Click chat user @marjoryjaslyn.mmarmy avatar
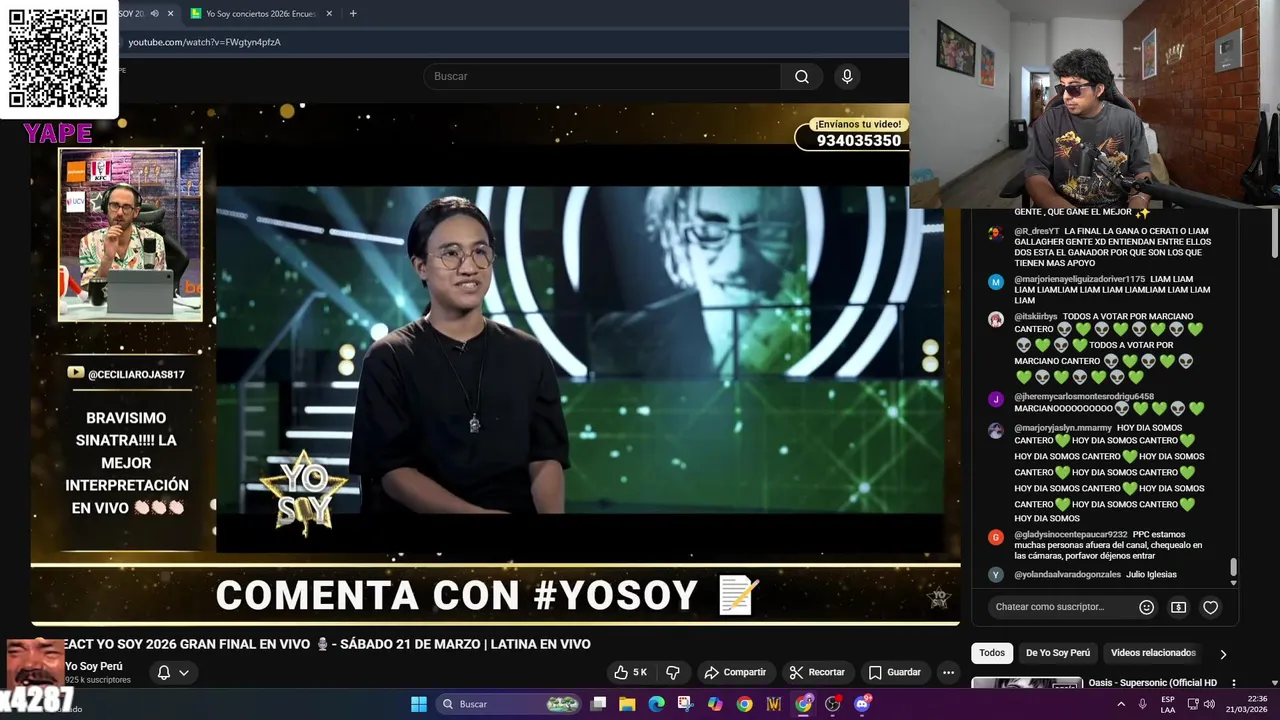This screenshot has height=720, width=1280. pos(995,431)
